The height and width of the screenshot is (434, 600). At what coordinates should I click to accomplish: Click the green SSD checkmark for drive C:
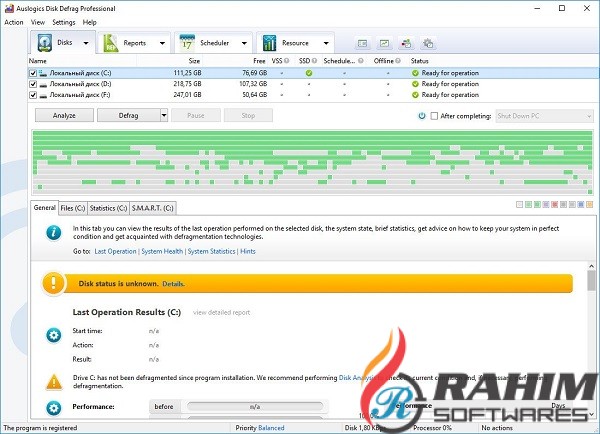(309, 73)
